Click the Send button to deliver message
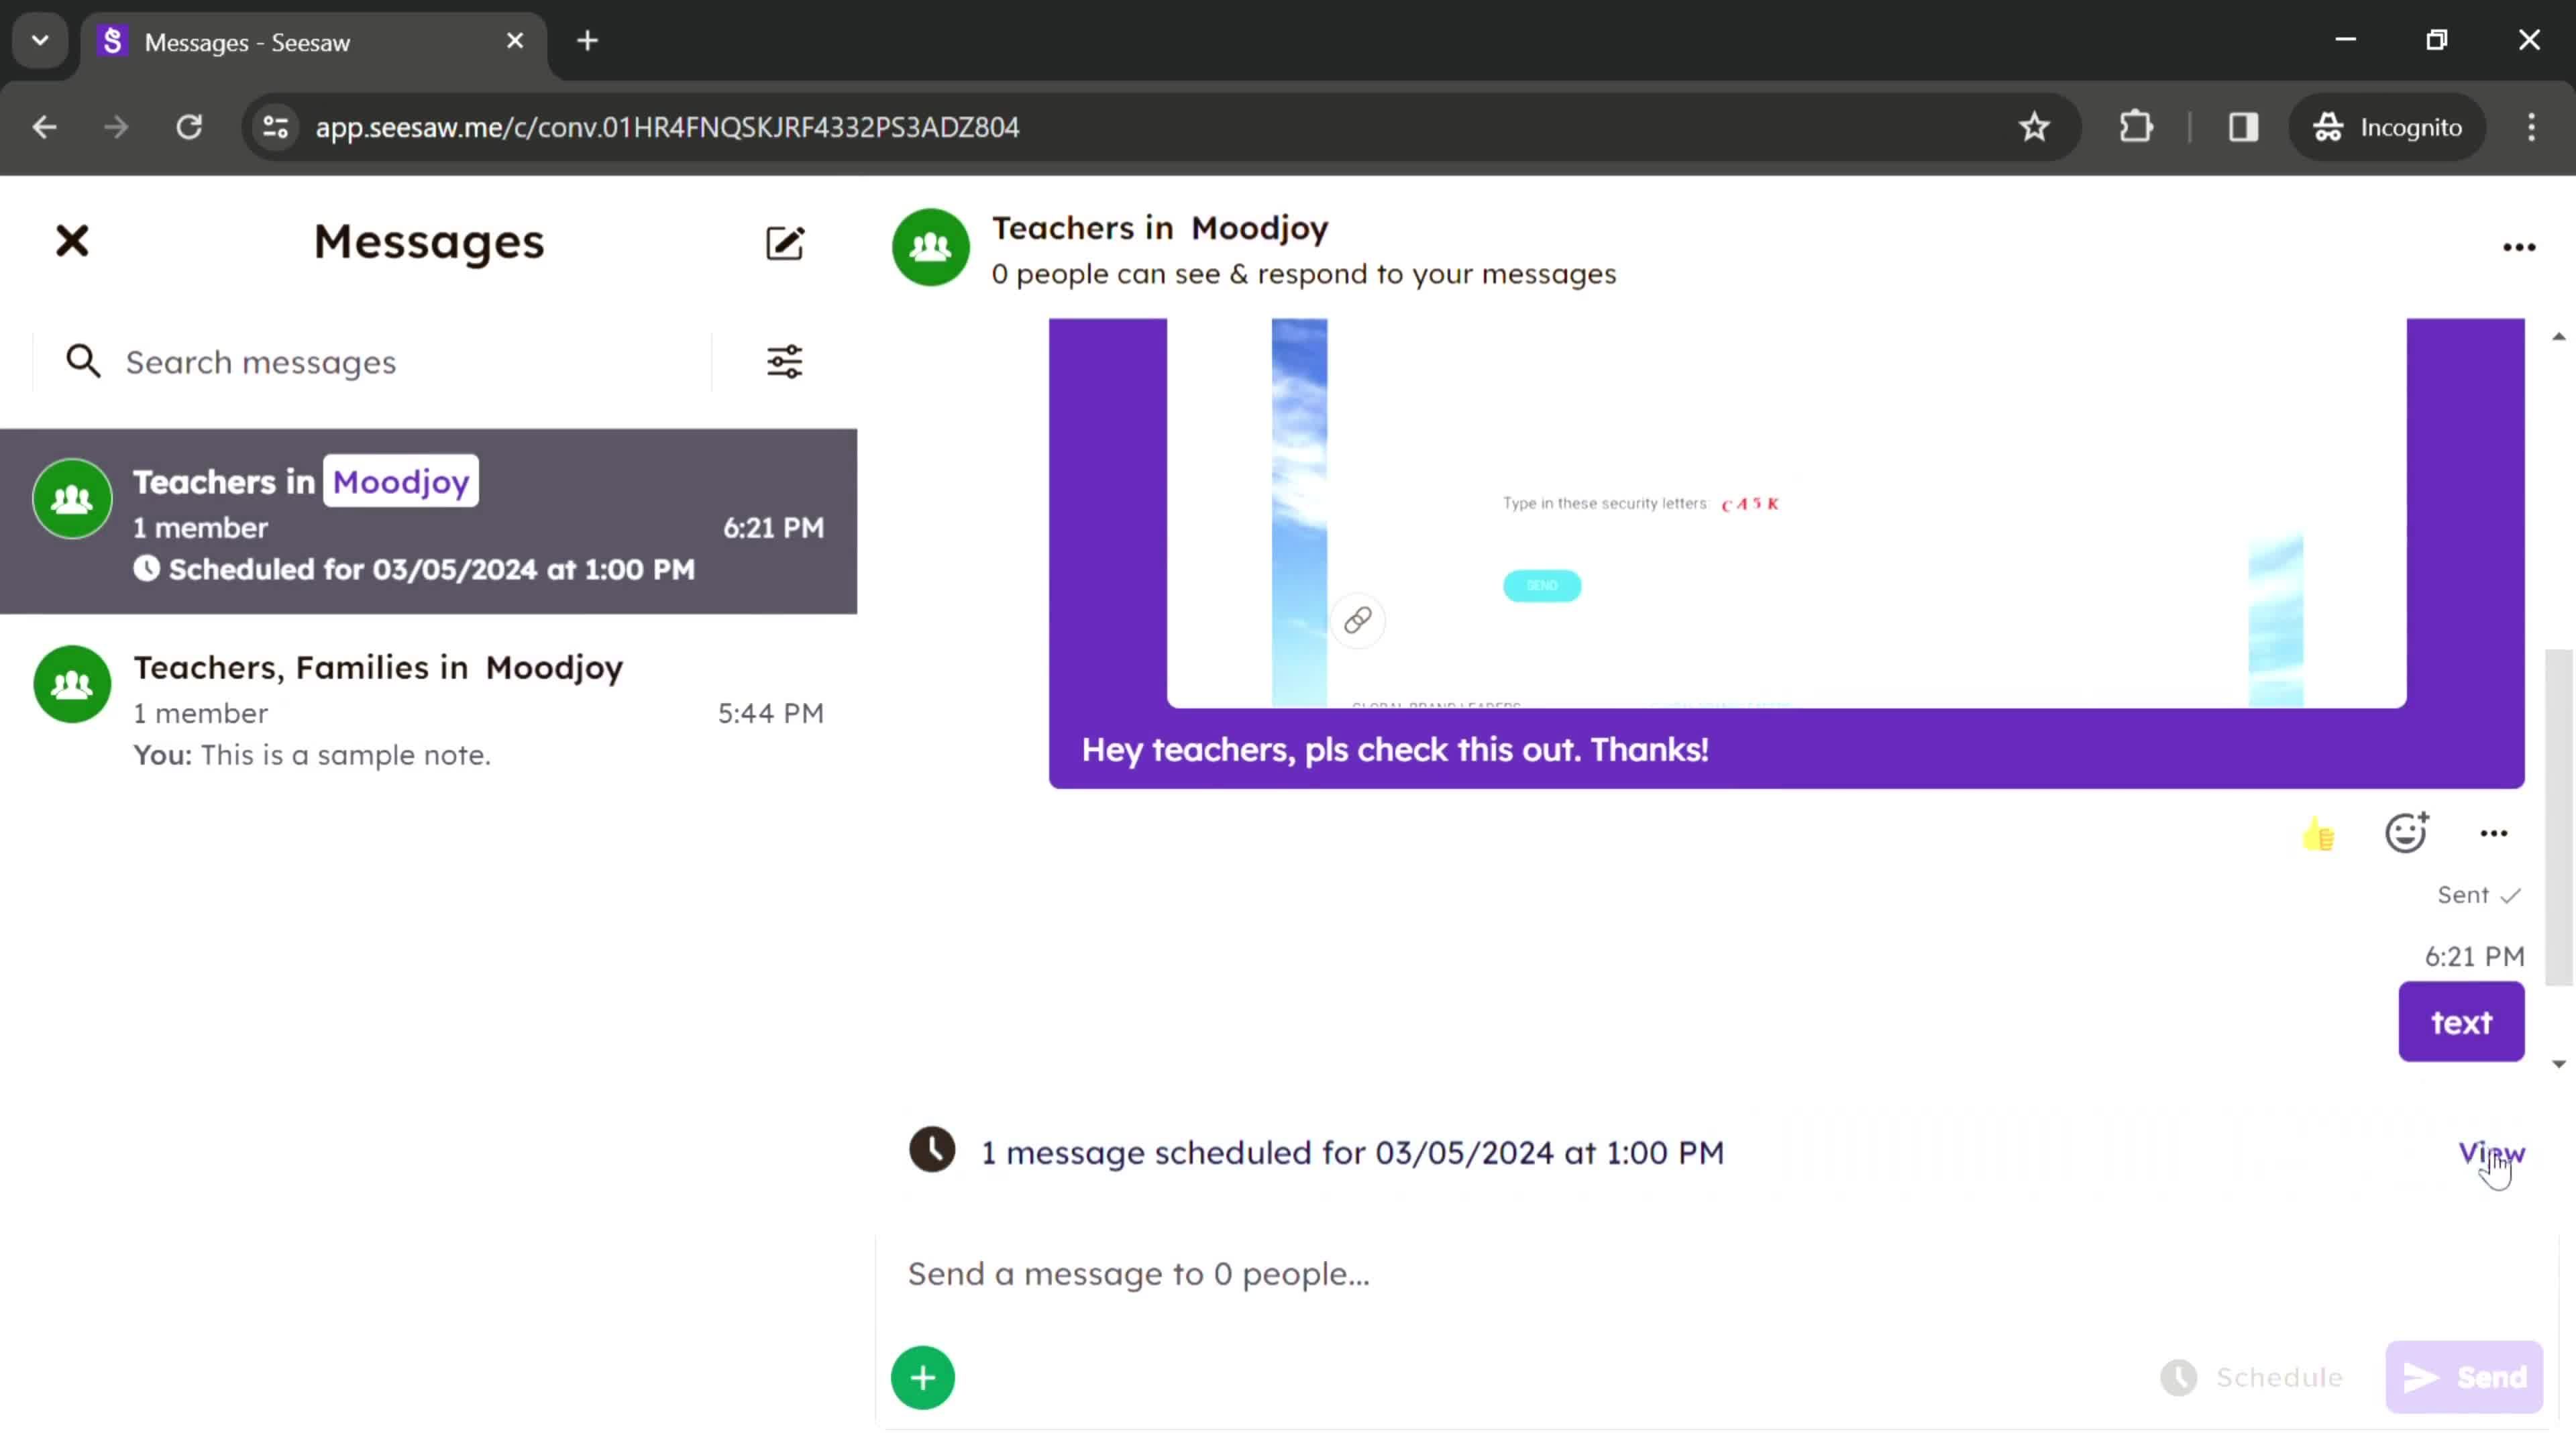This screenshot has height=1449, width=2576. 2465,1377
